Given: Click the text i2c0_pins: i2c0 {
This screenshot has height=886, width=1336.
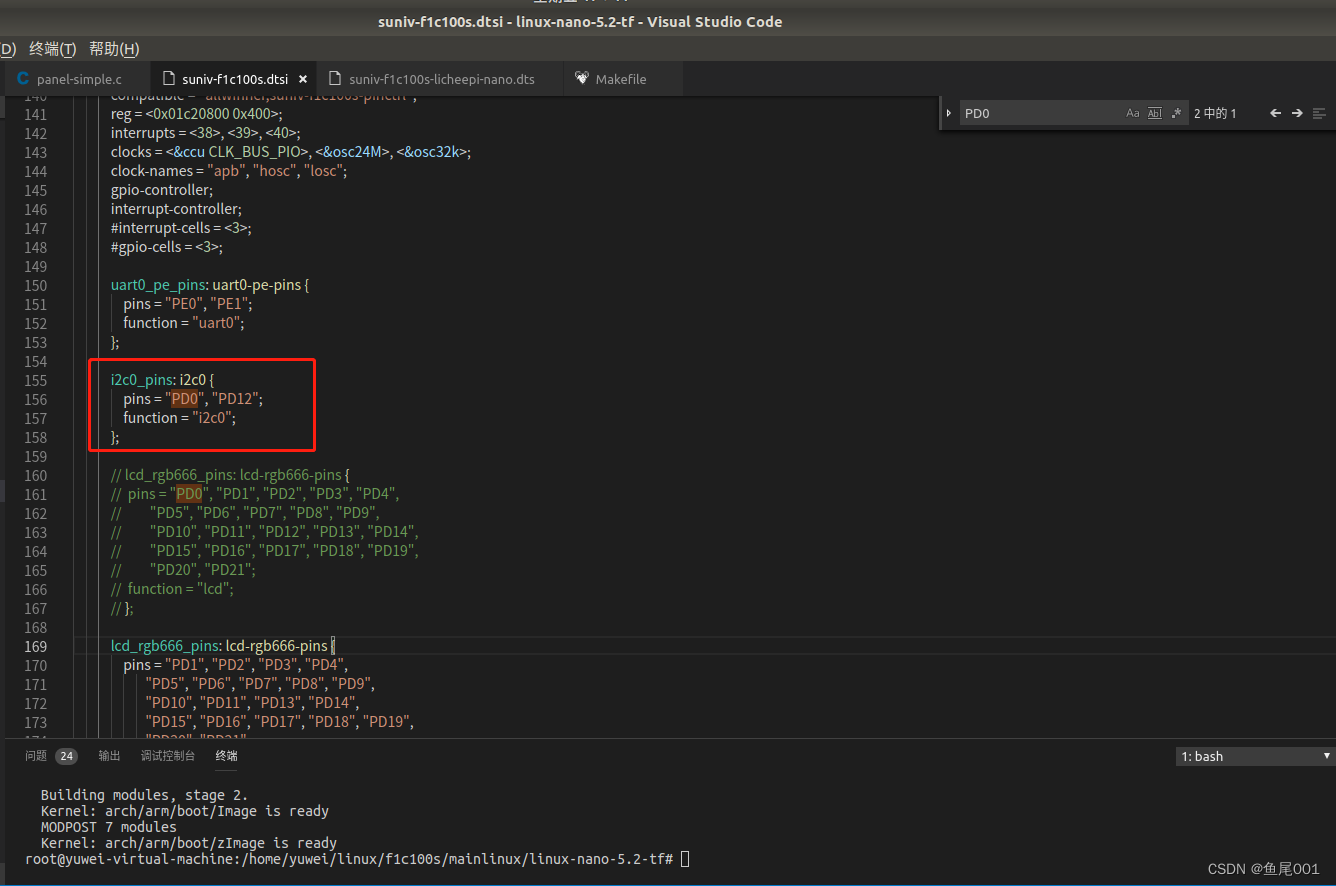Looking at the screenshot, I should [x=163, y=380].
